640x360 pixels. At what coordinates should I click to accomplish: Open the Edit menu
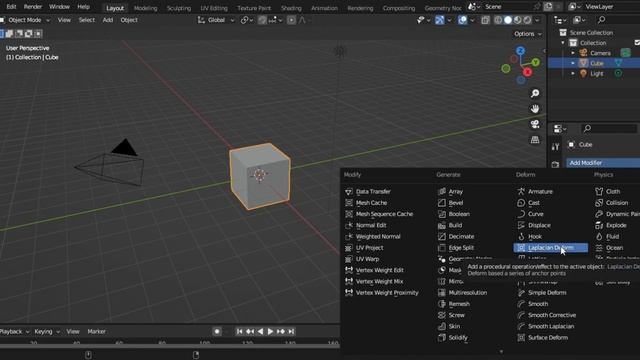(x=11, y=7)
